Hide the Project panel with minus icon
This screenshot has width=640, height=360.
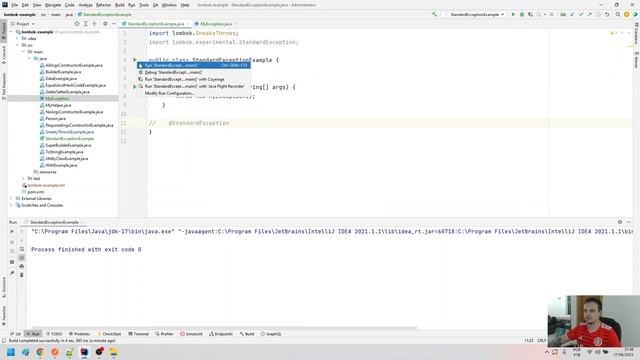click(x=114, y=24)
